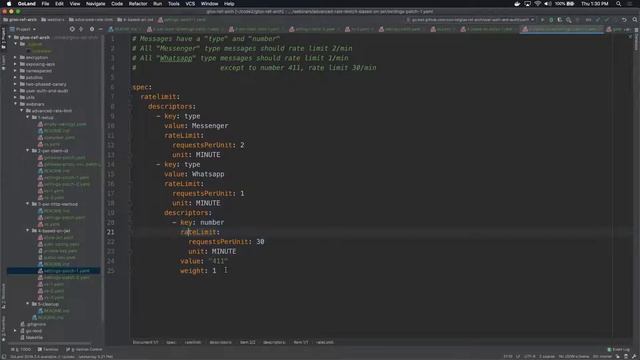The width and height of the screenshot is (640, 360).
Task: Click the 'requestsPerUnit: 30' line
Action: [x=226, y=242]
